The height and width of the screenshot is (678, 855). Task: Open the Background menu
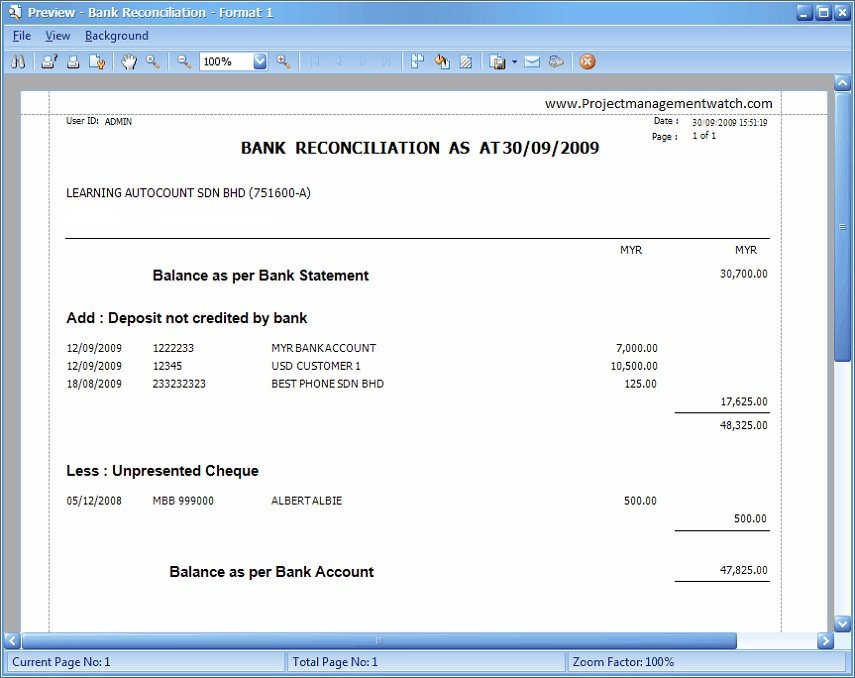click(116, 36)
